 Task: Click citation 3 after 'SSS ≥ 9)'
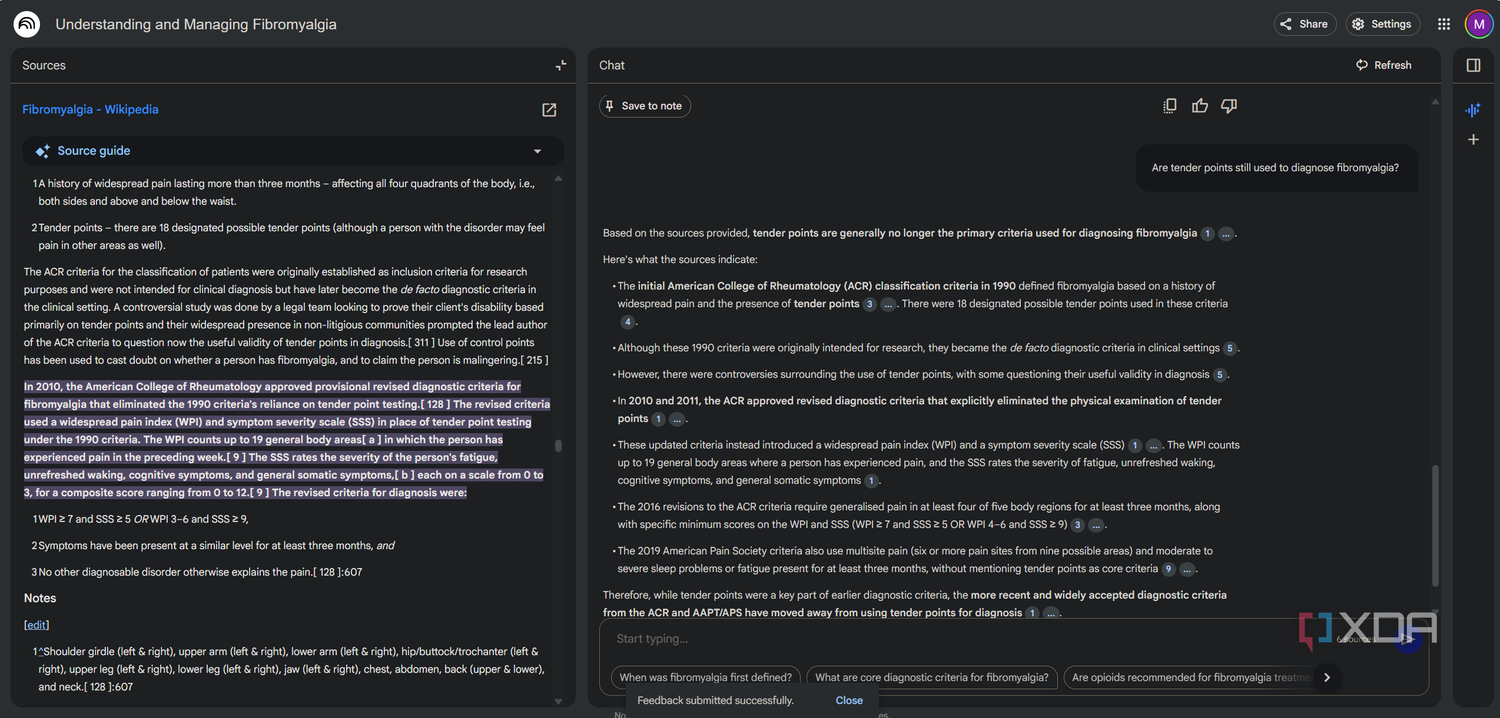tap(1077, 525)
